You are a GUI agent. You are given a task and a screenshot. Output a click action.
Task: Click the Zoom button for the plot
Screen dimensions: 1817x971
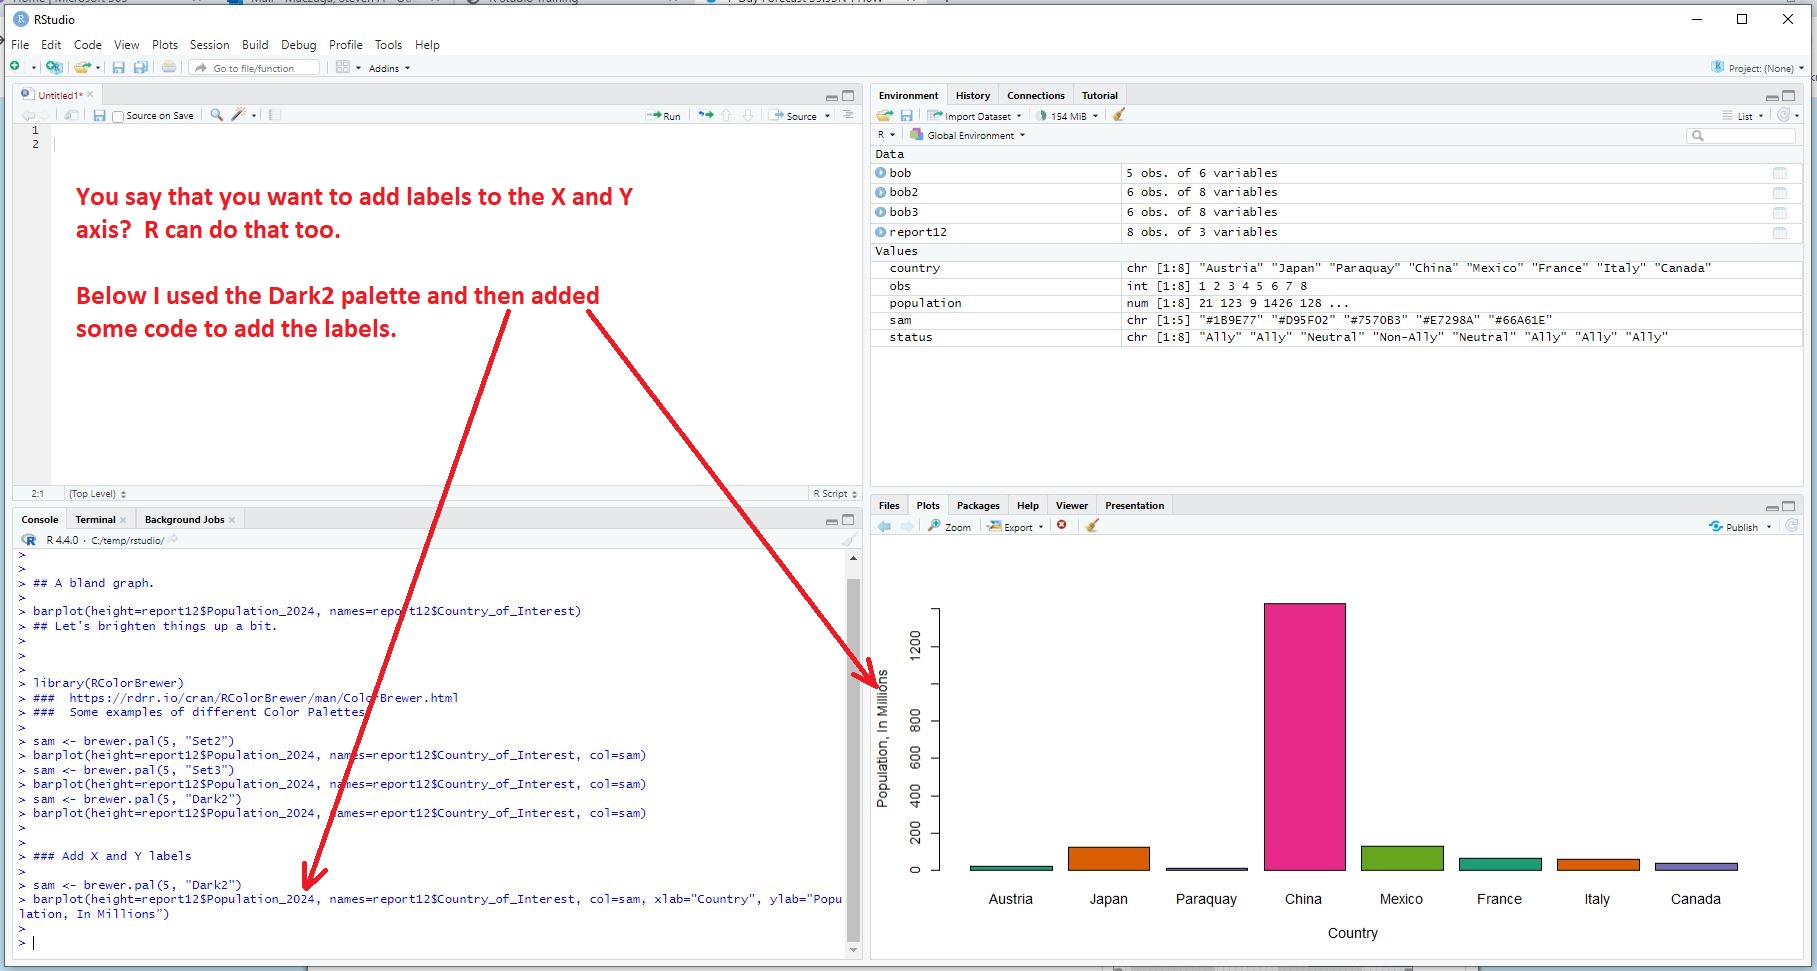[949, 527]
